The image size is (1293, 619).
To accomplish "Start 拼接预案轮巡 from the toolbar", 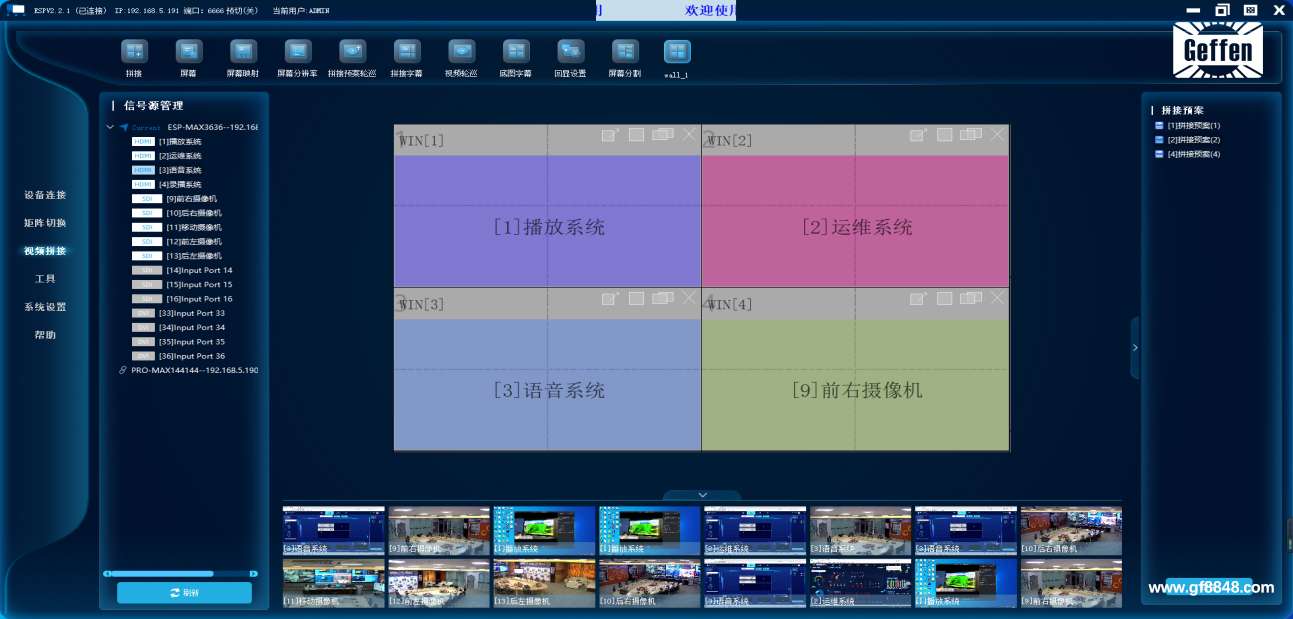I will click(x=352, y=52).
